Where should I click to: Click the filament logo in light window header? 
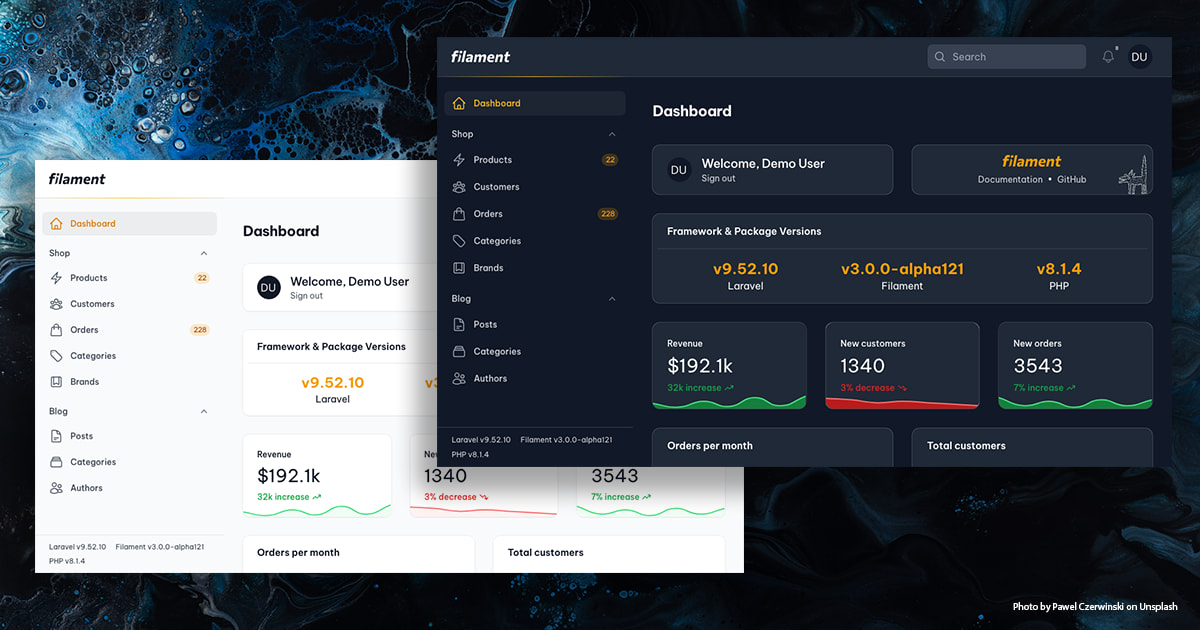[x=77, y=179]
